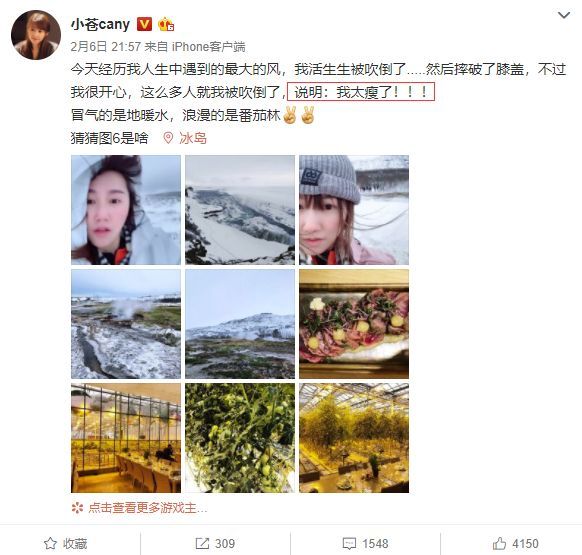582x555 pixels.
Task: Click the user's profile avatar
Action: [36, 35]
